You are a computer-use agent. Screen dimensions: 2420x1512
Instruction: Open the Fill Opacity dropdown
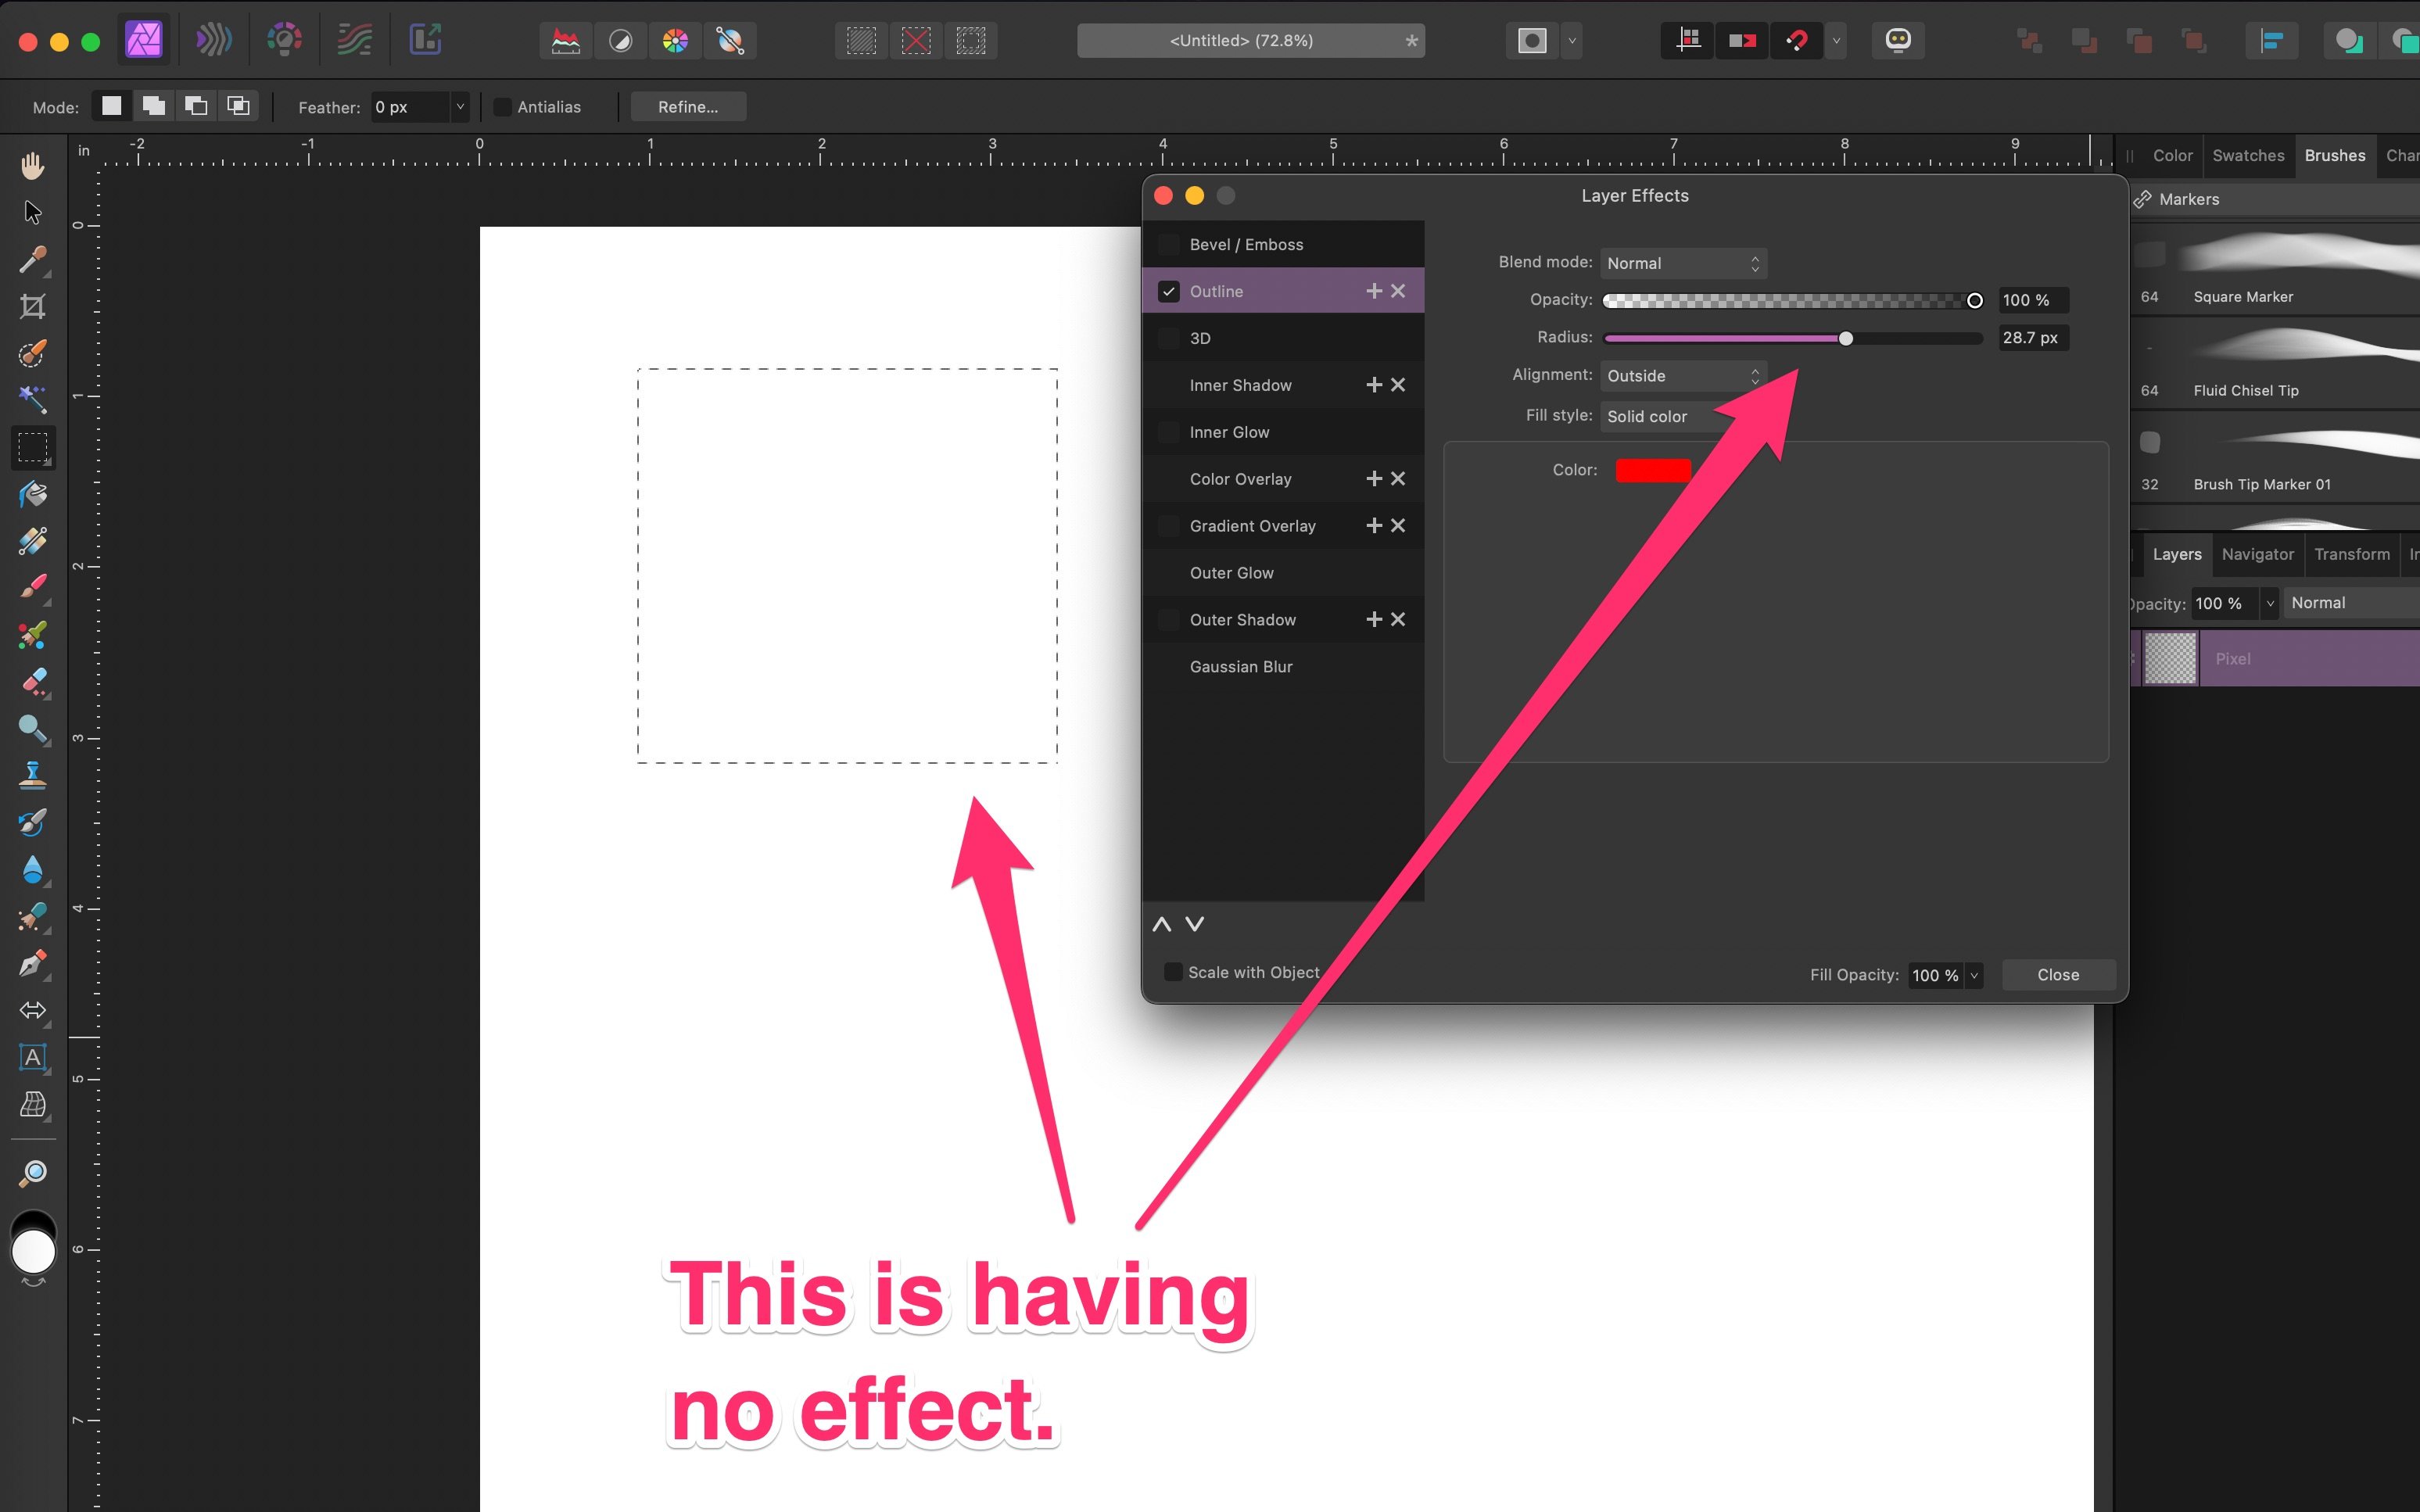(x=1974, y=975)
